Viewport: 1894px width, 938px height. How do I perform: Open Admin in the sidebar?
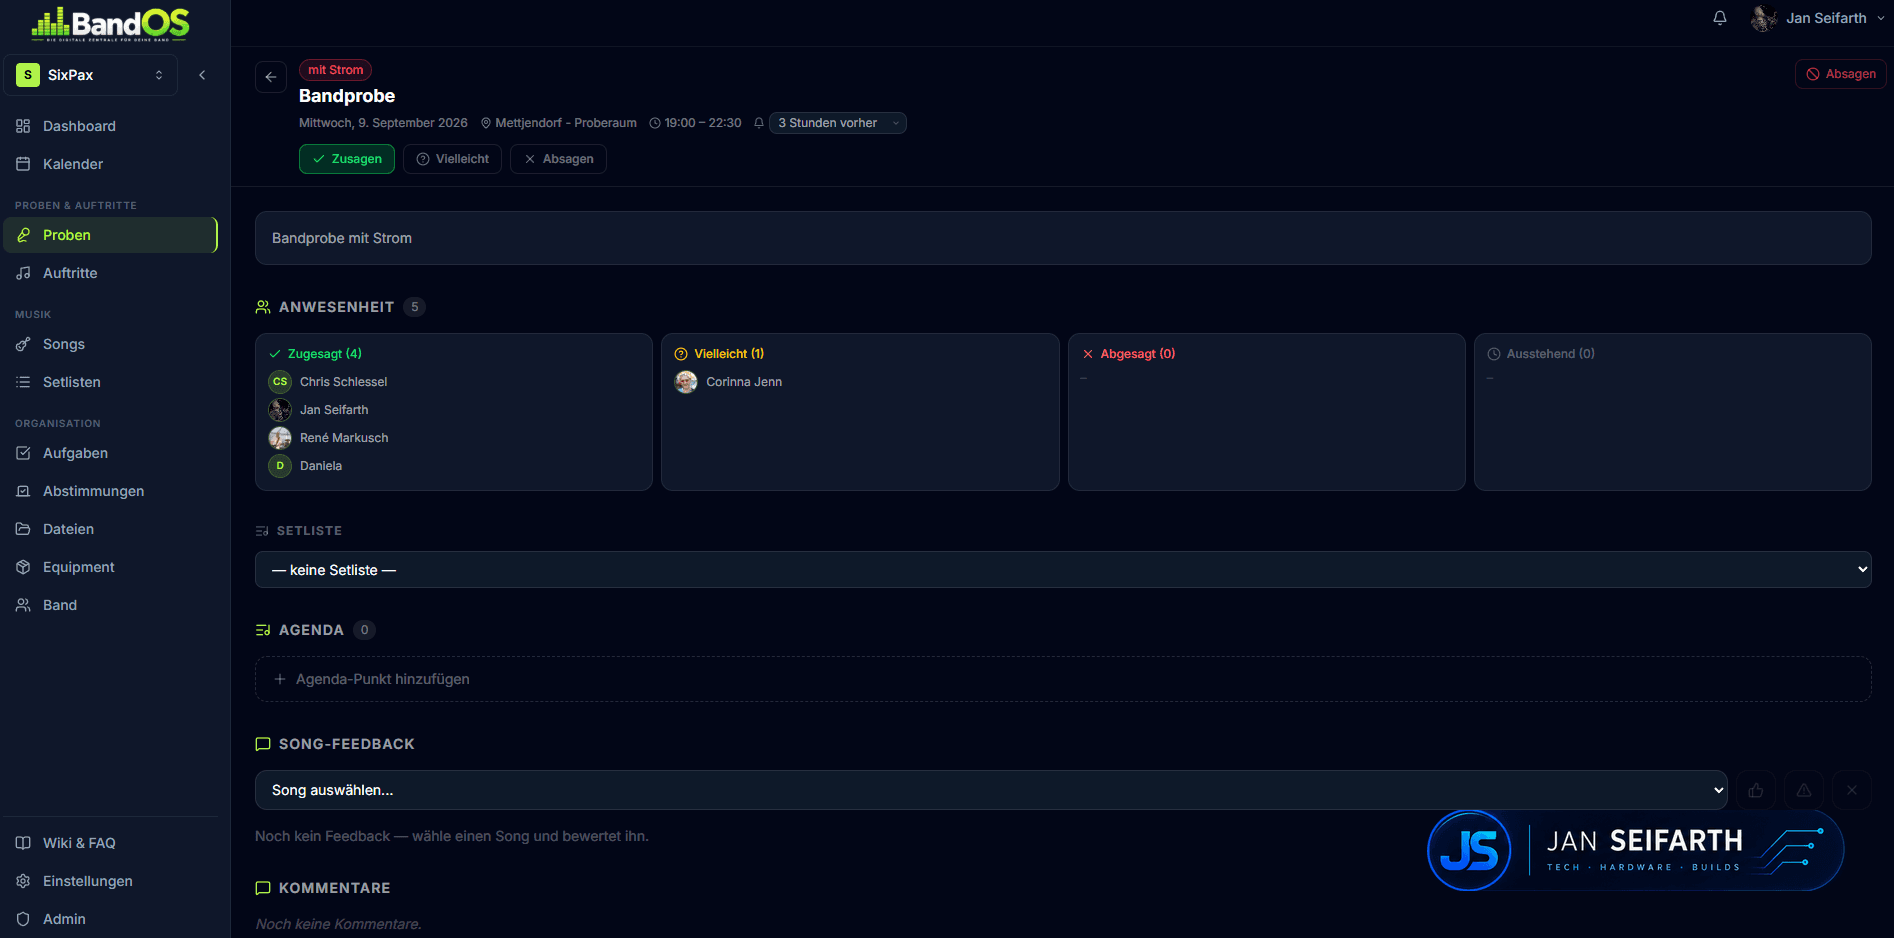tap(110, 919)
